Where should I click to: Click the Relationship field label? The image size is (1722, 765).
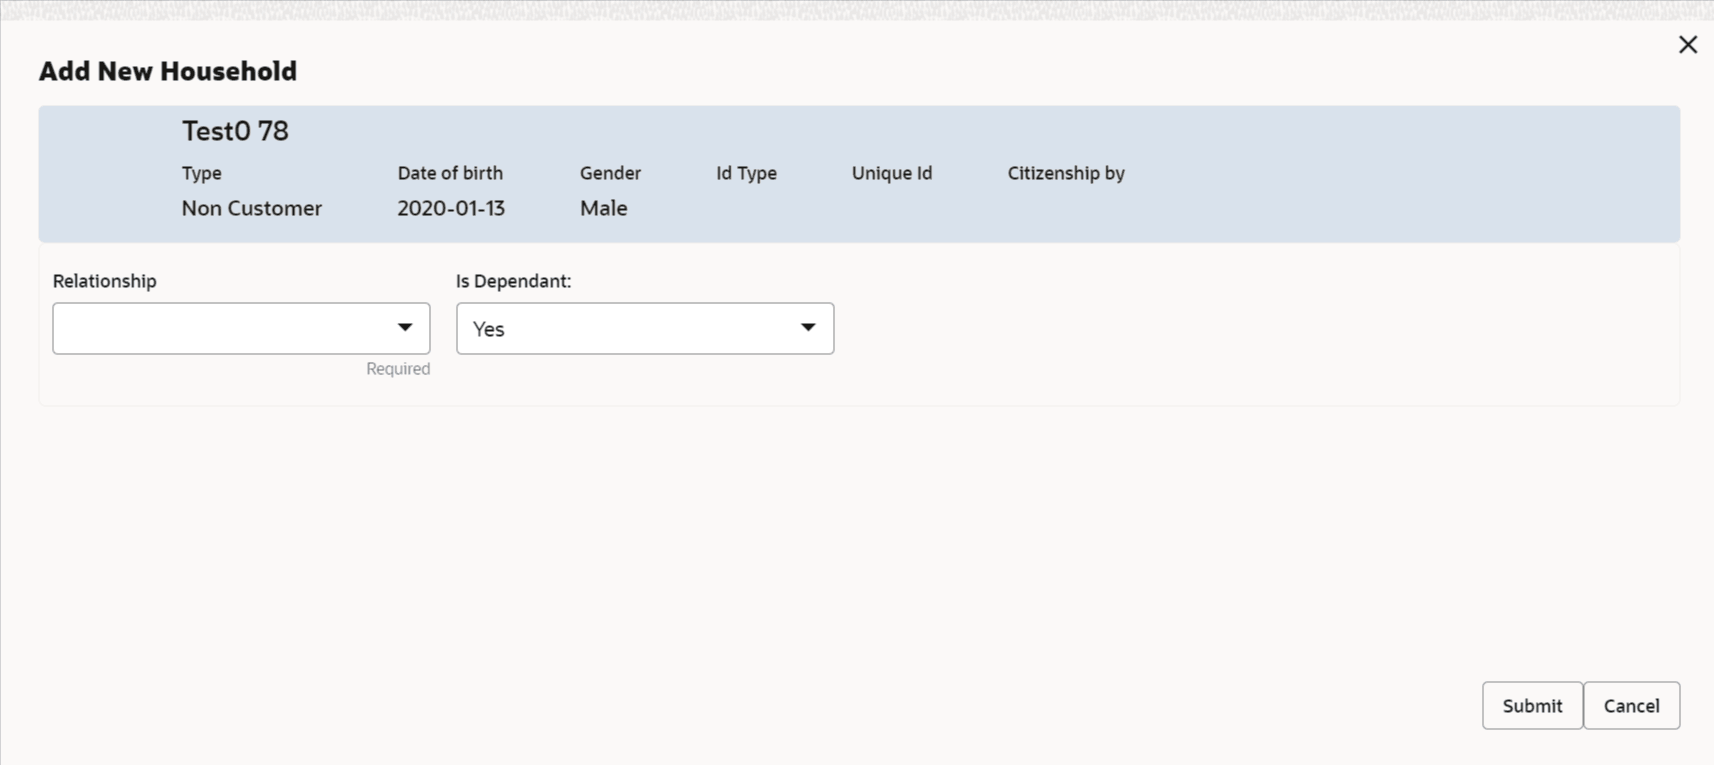click(105, 281)
